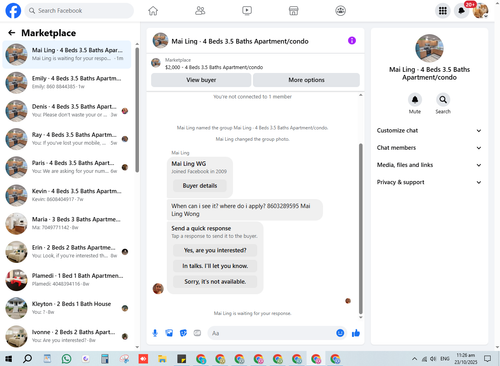Click the ENG language indicator
The height and width of the screenshot is (366, 500).
click(x=445, y=359)
